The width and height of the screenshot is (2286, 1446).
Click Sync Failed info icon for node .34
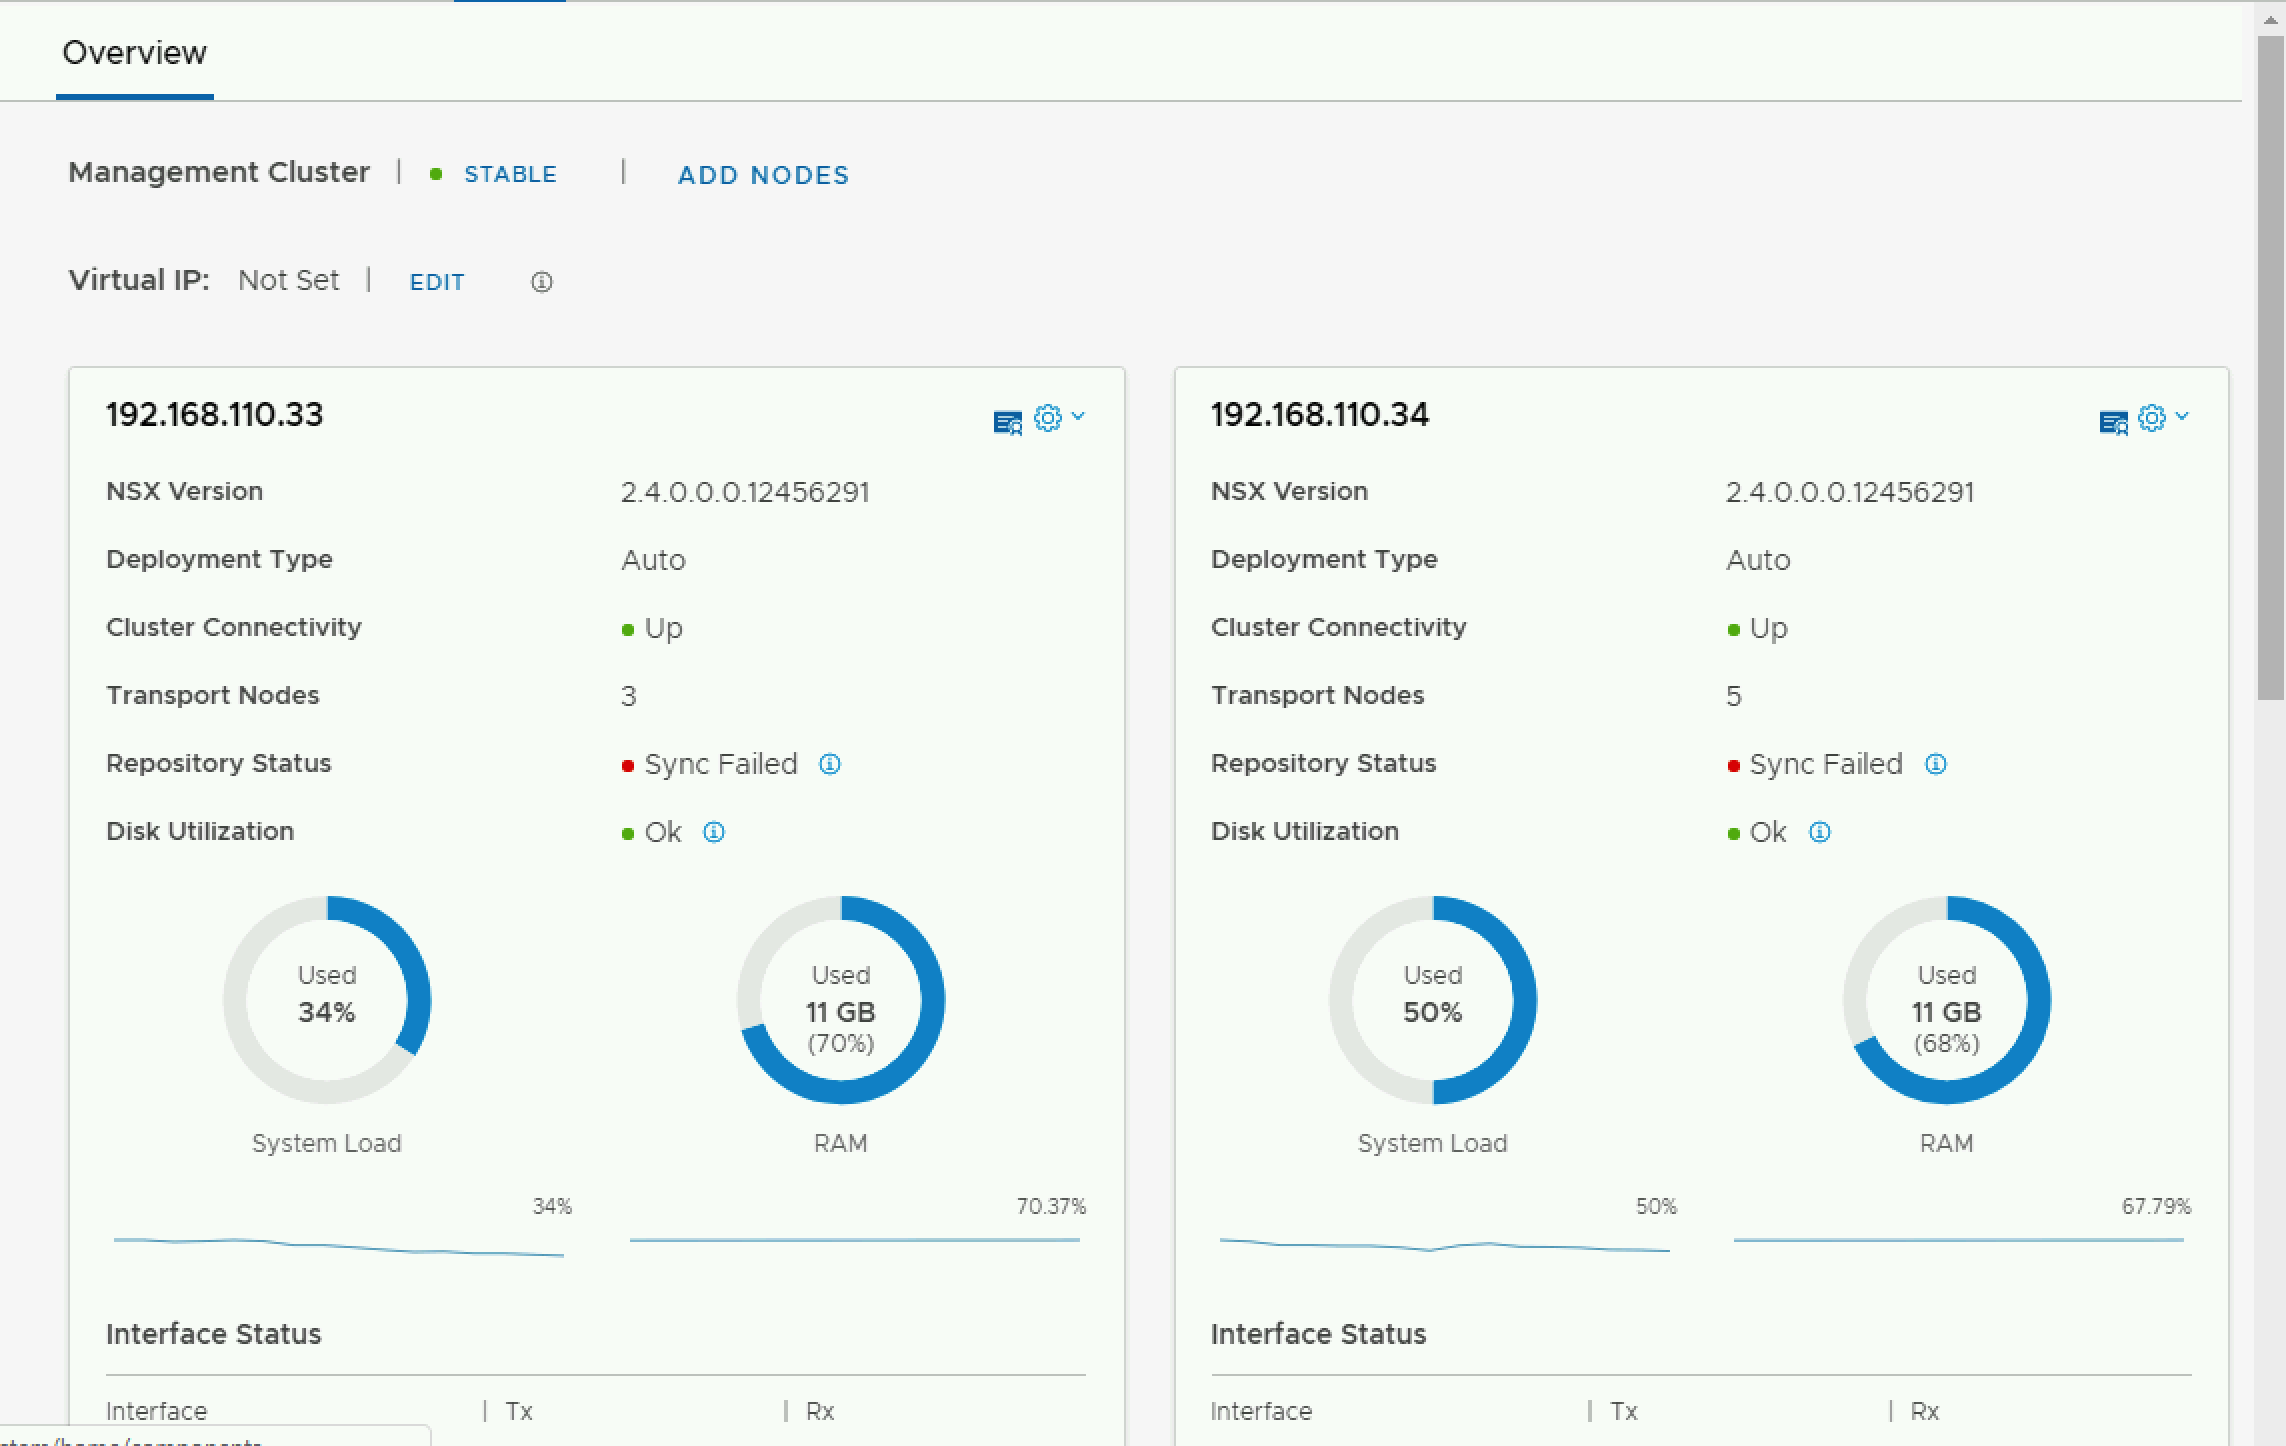click(1936, 764)
